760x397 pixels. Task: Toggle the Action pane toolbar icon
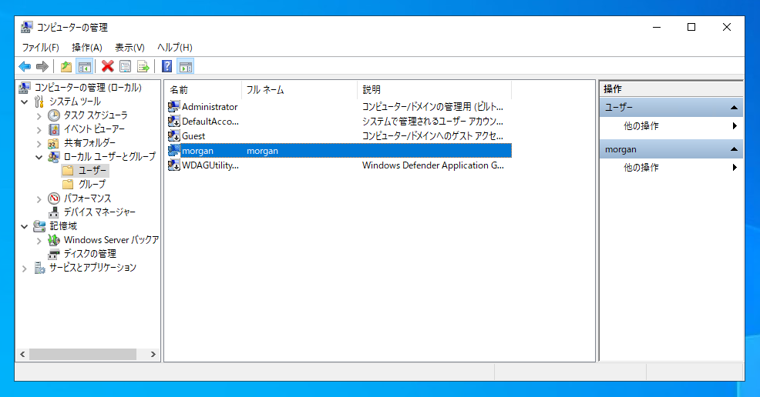point(186,66)
